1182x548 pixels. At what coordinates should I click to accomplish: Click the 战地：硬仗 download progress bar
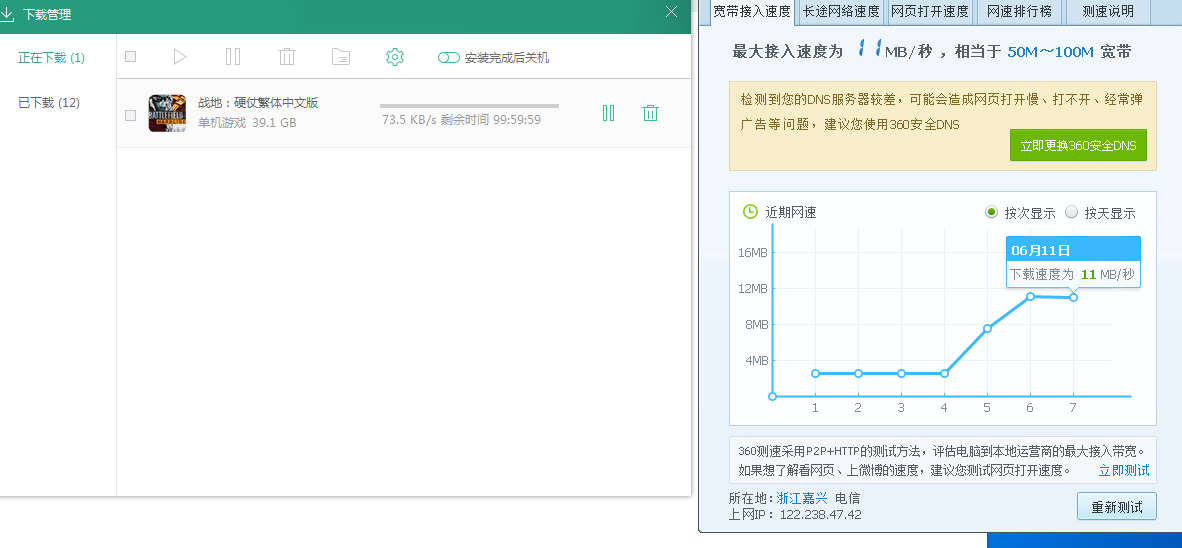click(x=470, y=106)
